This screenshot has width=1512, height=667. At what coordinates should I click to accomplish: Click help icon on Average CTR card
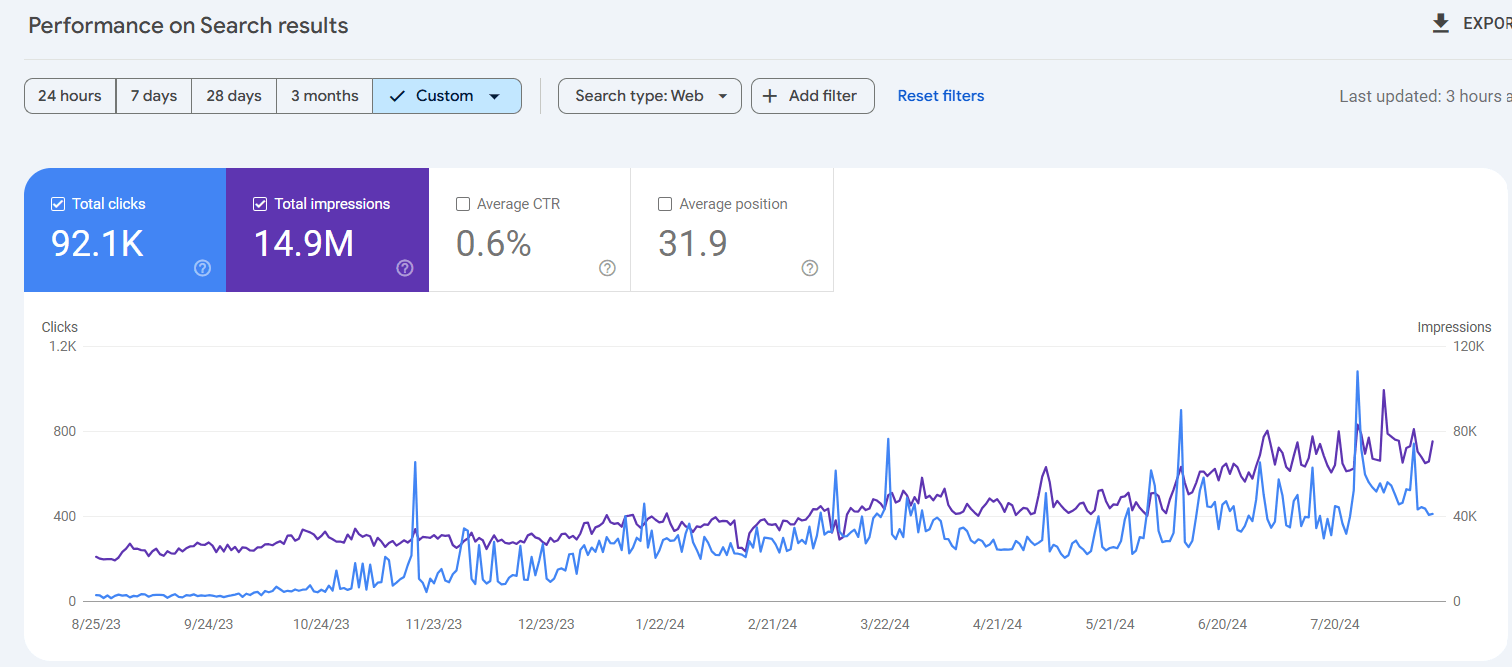tap(607, 268)
